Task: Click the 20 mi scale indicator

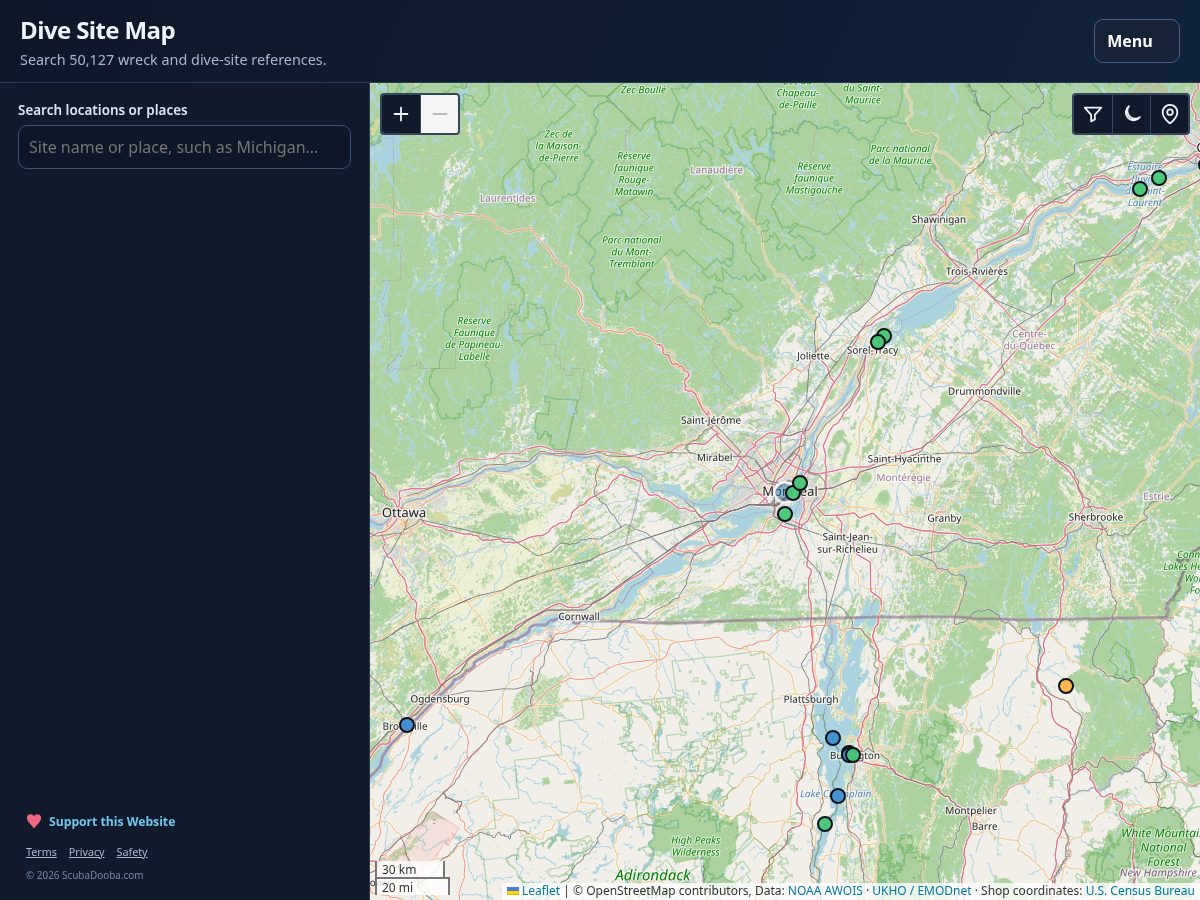Action: pos(413,887)
